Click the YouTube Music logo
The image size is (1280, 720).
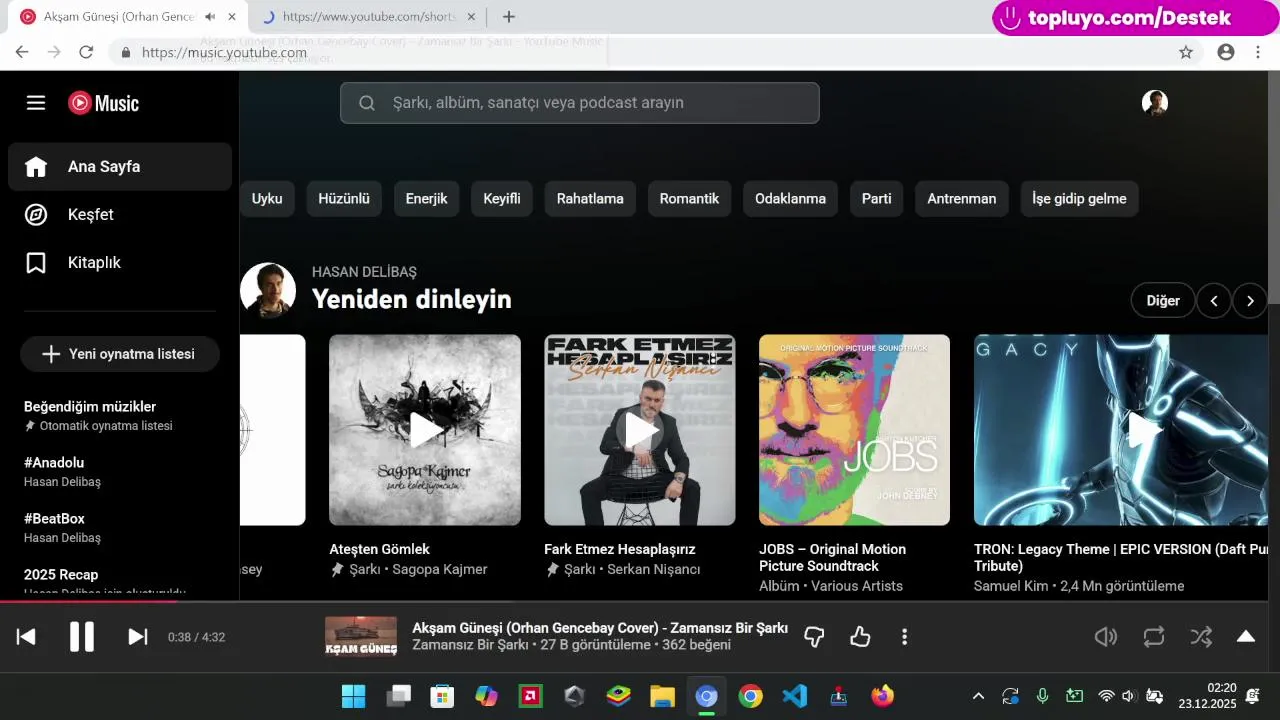[104, 103]
